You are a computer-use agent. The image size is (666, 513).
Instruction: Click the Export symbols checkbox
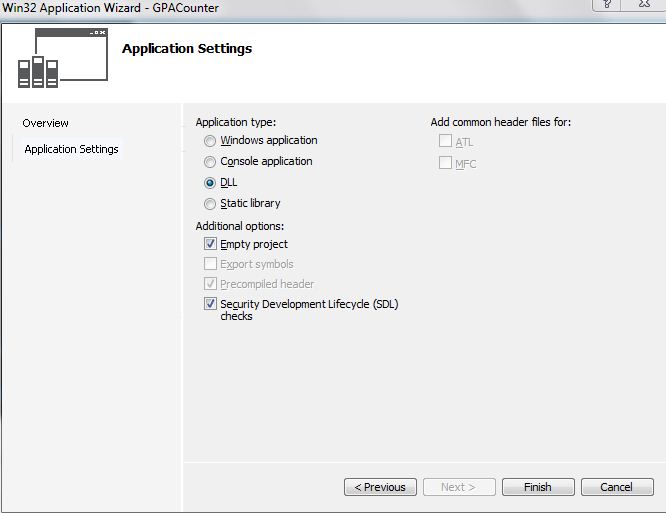click(211, 264)
